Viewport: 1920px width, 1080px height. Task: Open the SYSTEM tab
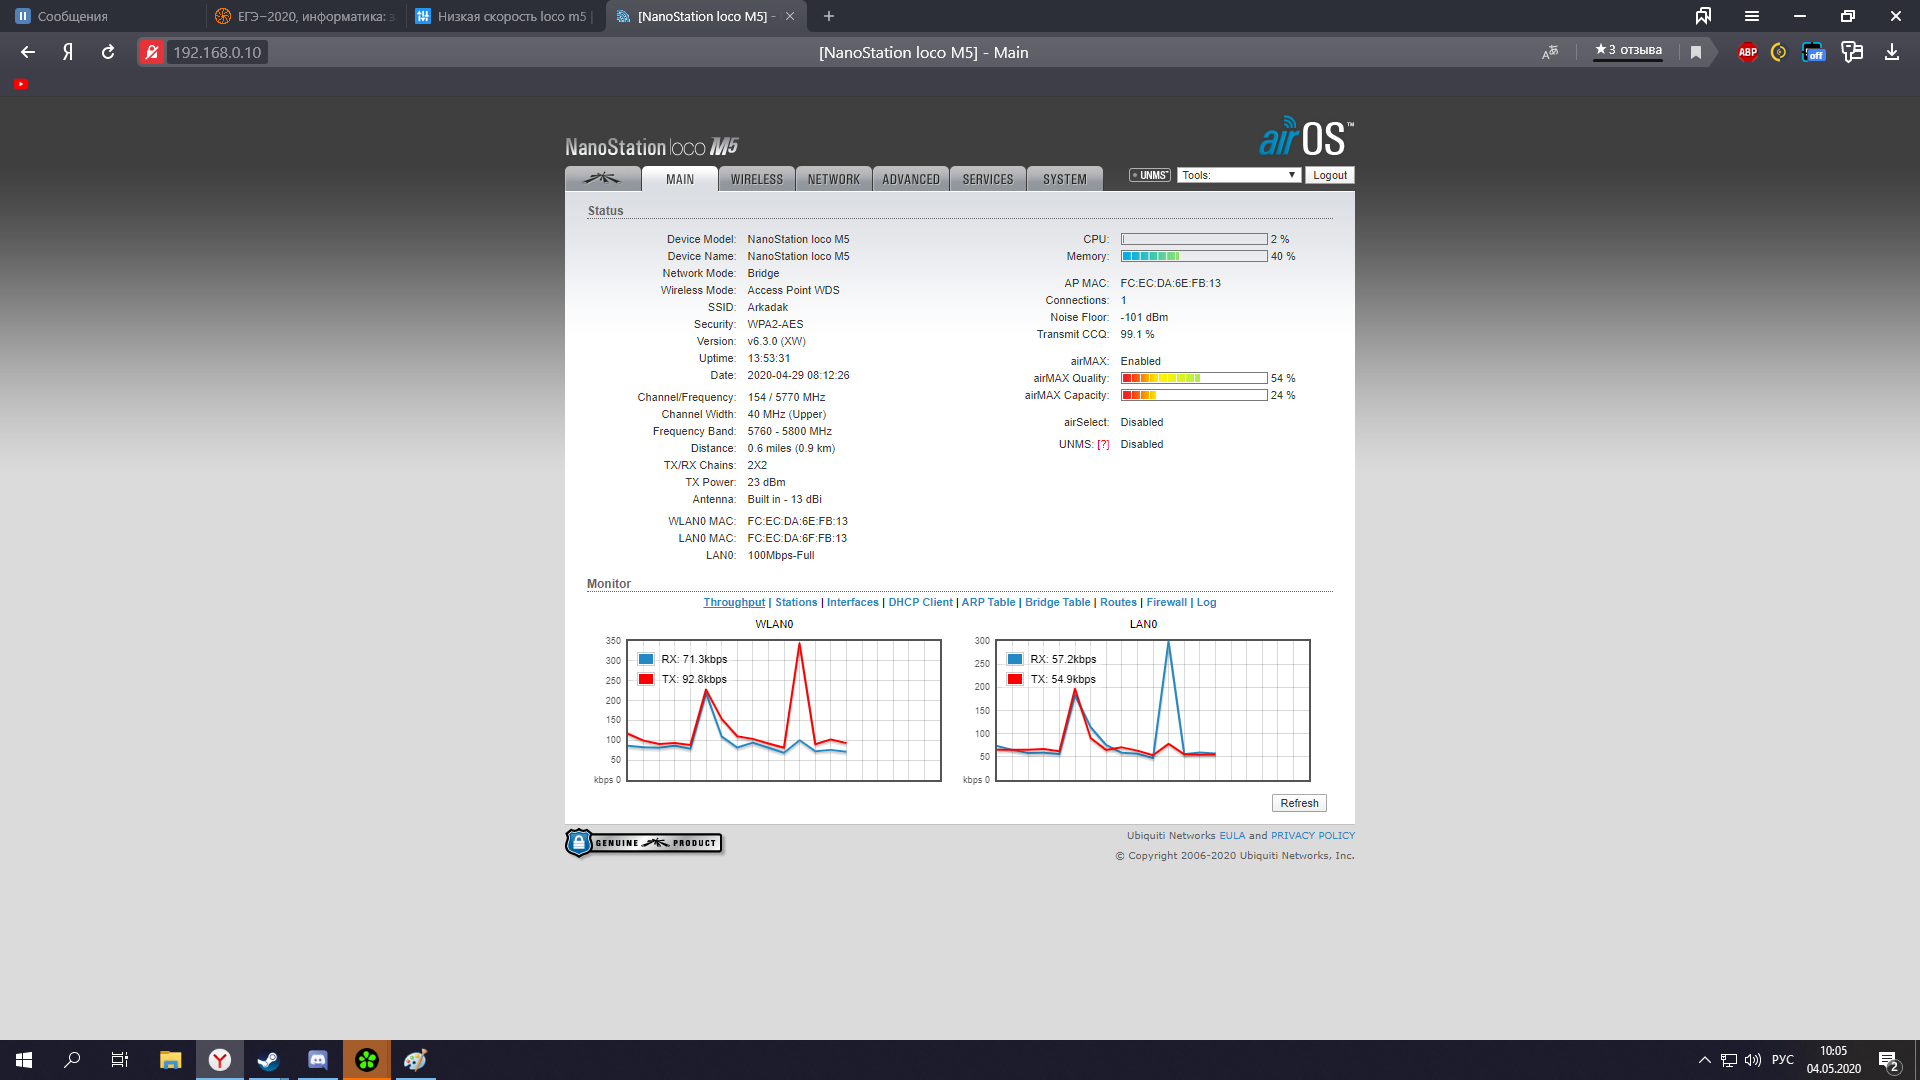point(1064,179)
